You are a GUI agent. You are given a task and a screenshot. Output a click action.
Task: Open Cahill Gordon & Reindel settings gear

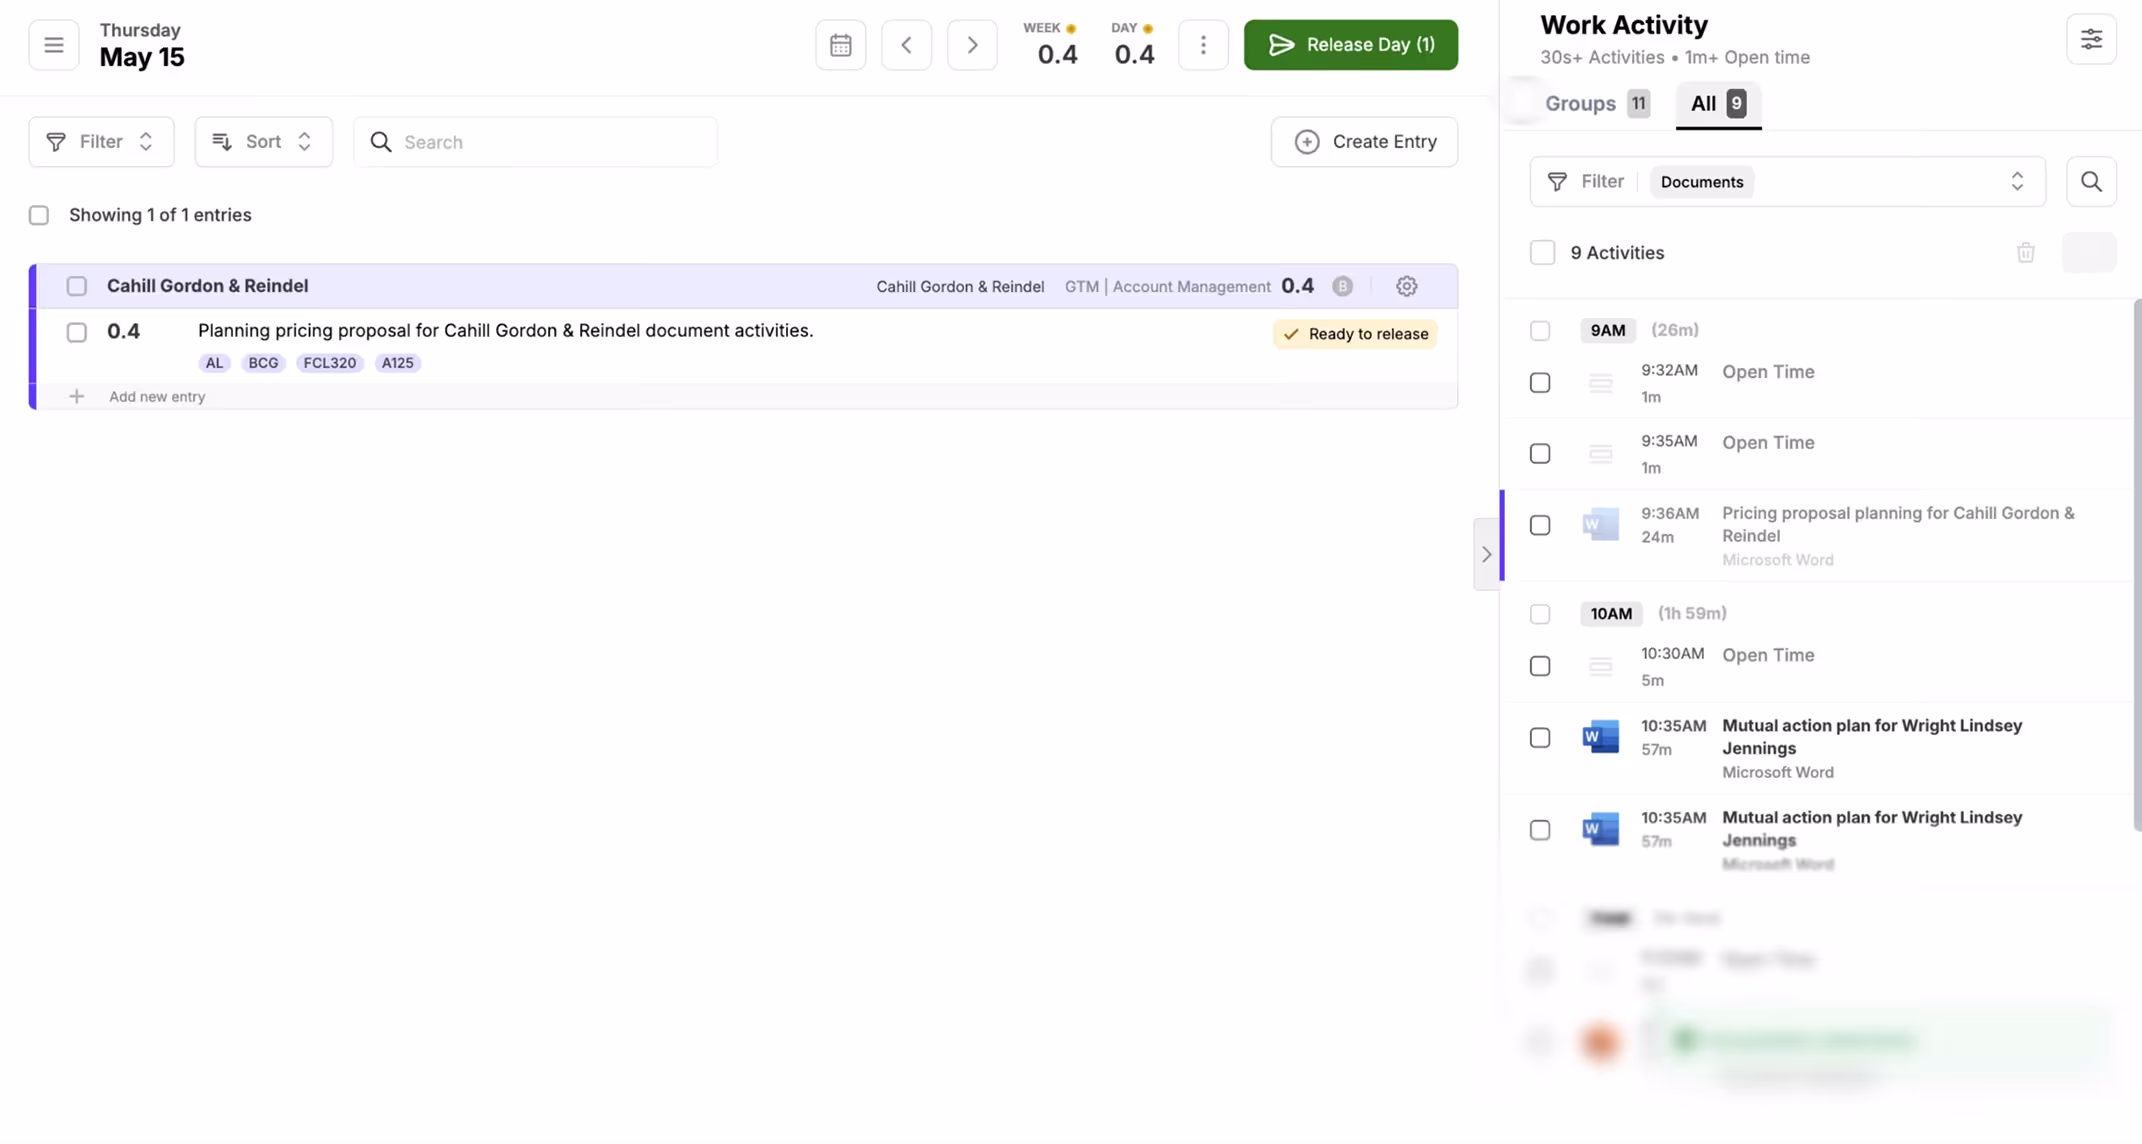pyautogui.click(x=1406, y=286)
